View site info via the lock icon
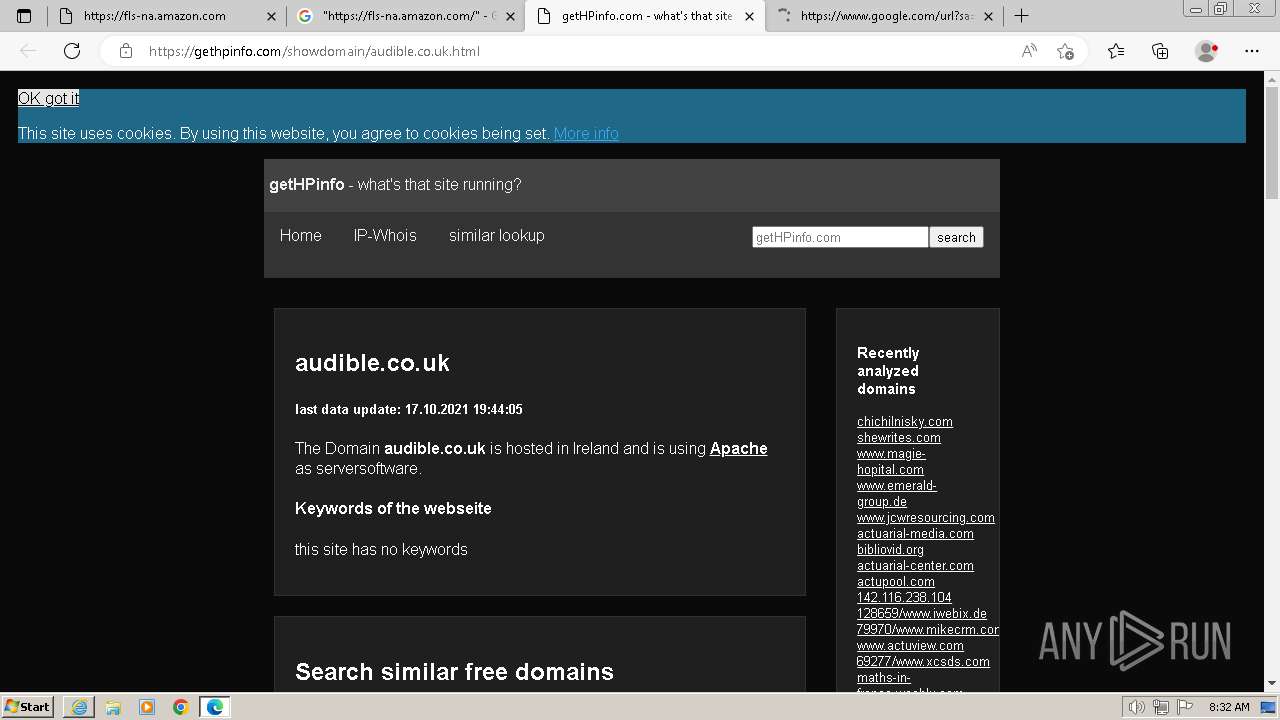Screen dimensions: 1280x720 (126, 51)
